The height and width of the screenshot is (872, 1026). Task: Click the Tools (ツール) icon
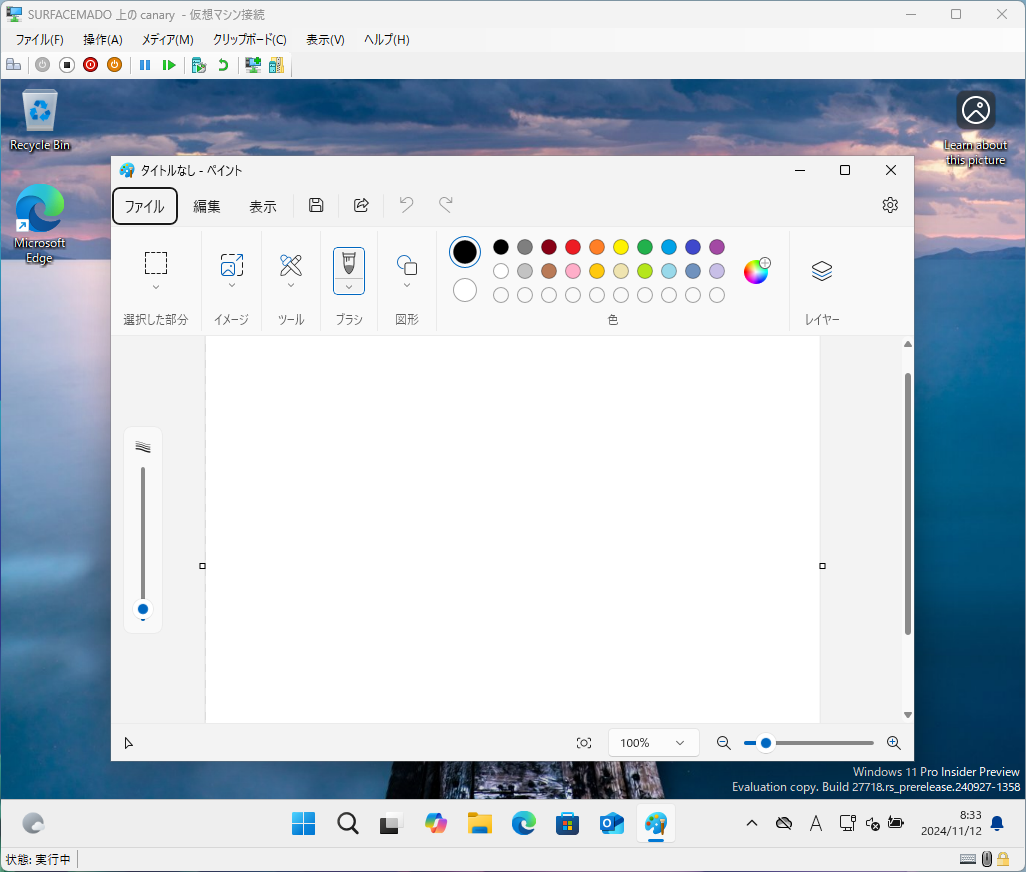[x=290, y=266]
